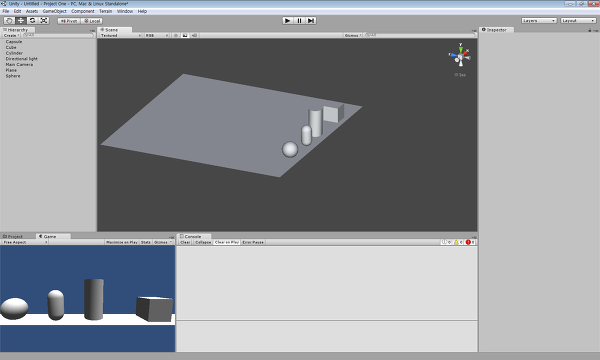Image resolution: width=600 pixels, height=360 pixels.
Task: Open the Terrain menu
Action: [x=106, y=11]
